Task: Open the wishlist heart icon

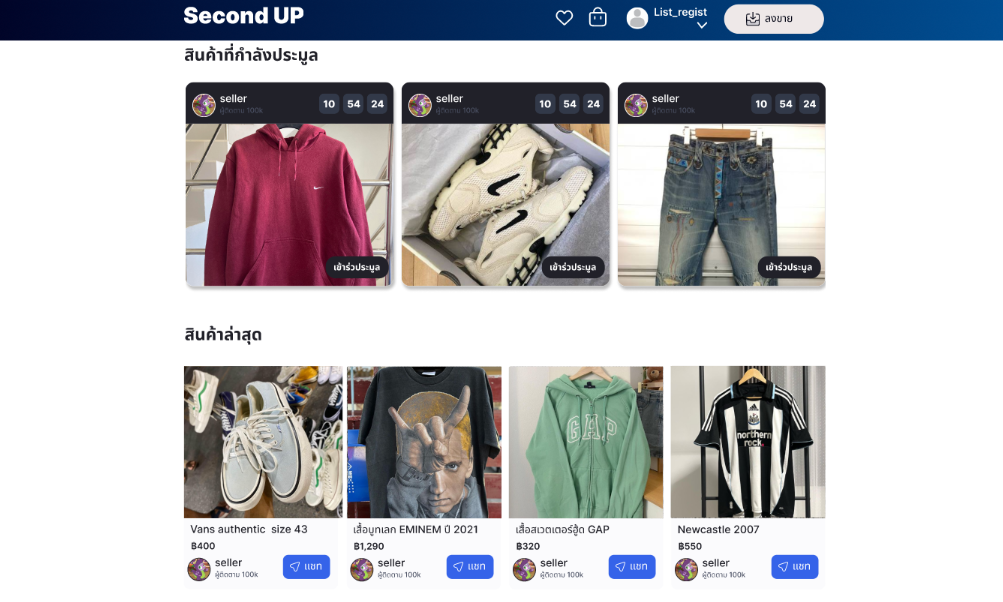Action: 564,18
